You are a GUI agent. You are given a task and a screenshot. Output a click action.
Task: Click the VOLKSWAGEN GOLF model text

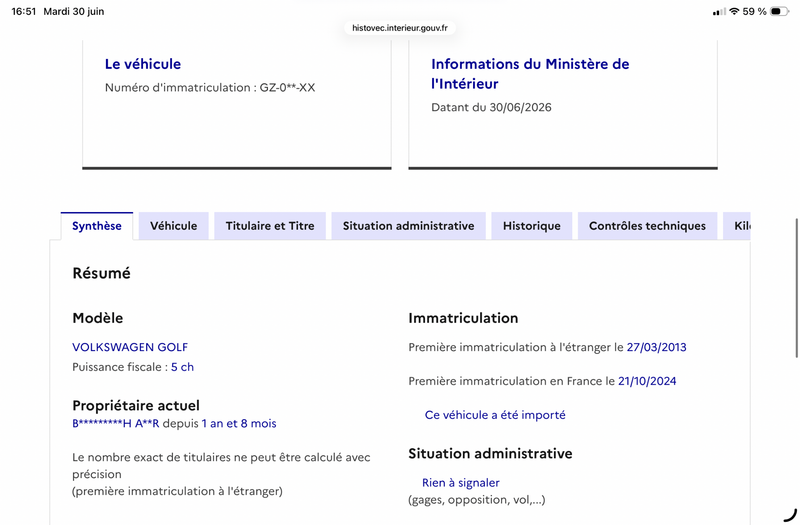[130, 347]
